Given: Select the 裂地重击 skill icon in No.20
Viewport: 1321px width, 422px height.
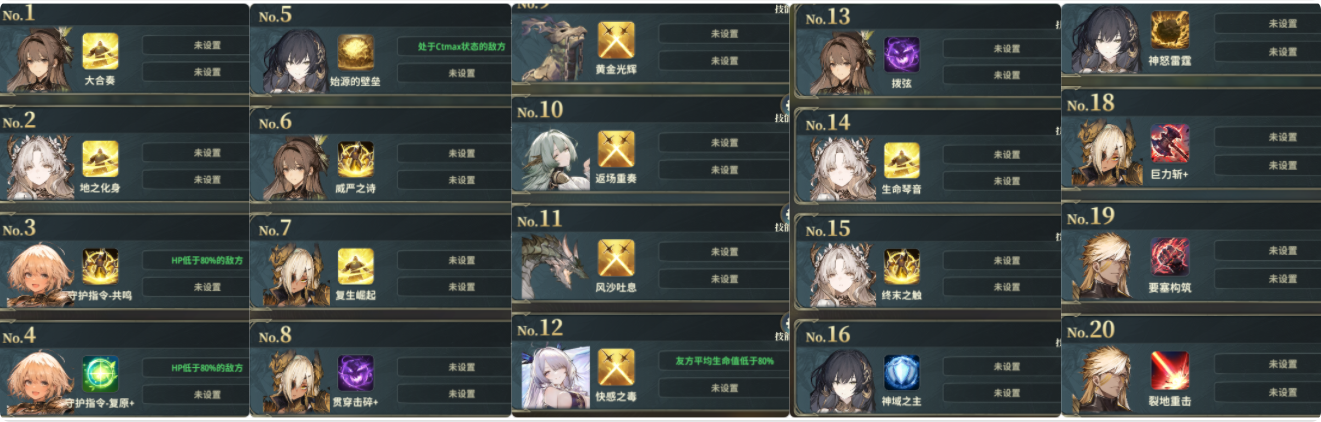Looking at the screenshot, I should (1170, 371).
